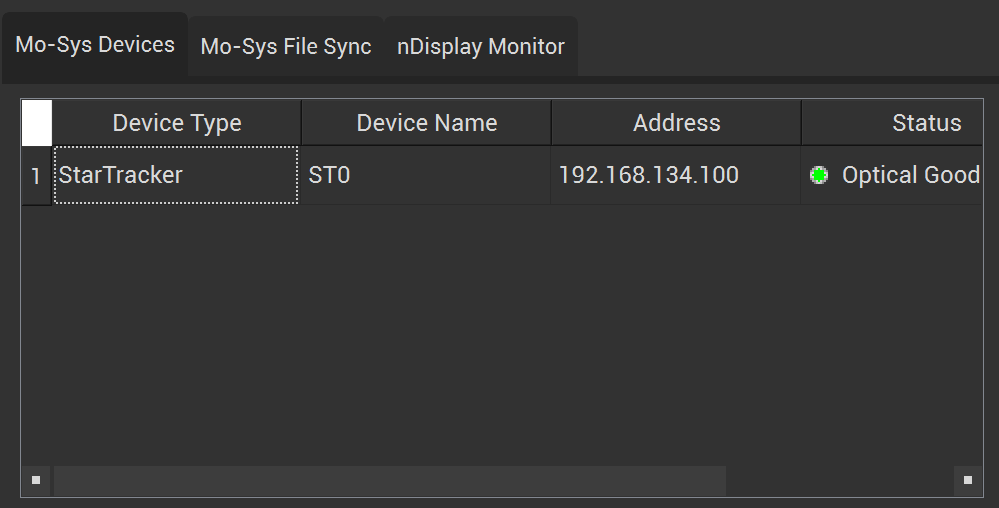This screenshot has height=508, width=999.
Task: Click the scrollbar left arrow button
Action: point(36,480)
